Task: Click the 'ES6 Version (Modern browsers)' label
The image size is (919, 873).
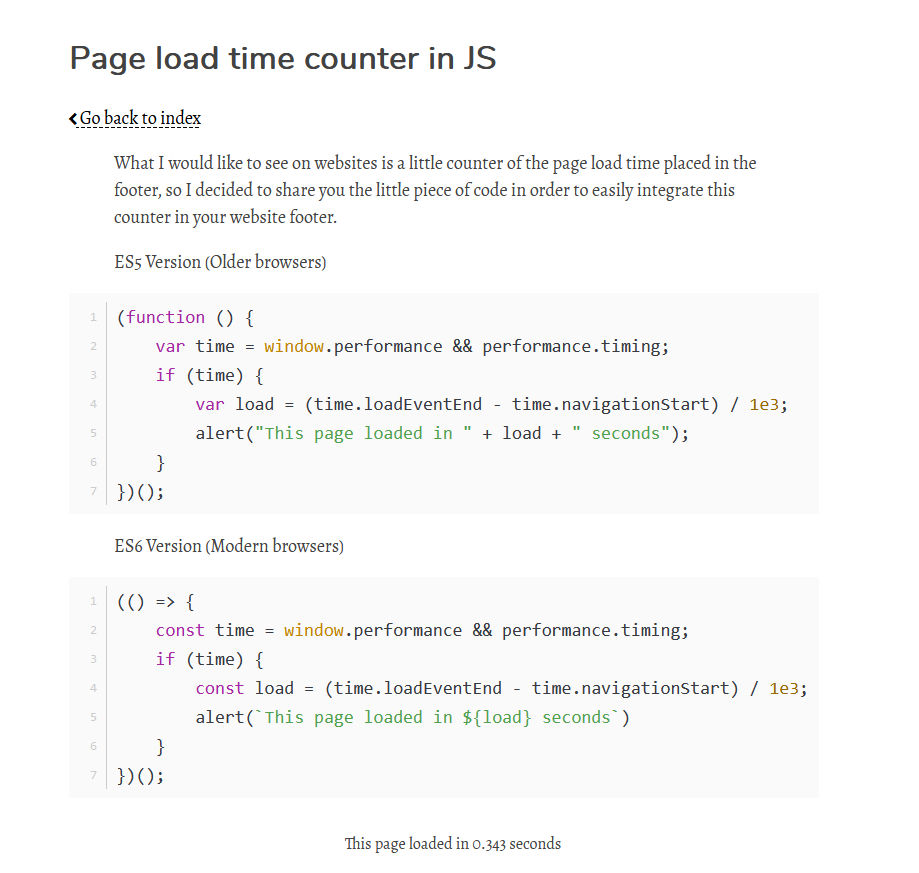Action: (x=229, y=546)
